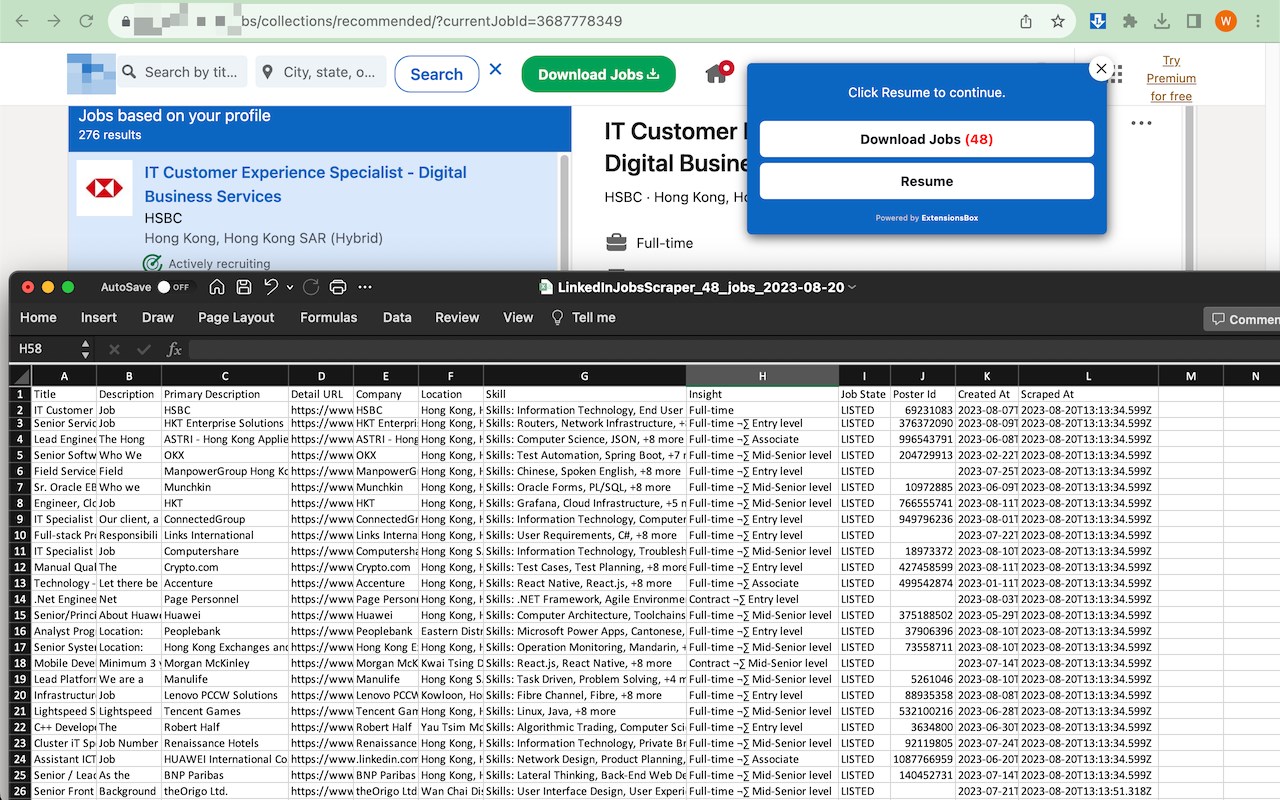Image resolution: width=1280 pixels, height=800 pixels.
Task: Select the 'Scraped At' header cell
Action: pyautogui.click(x=1088, y=394)
